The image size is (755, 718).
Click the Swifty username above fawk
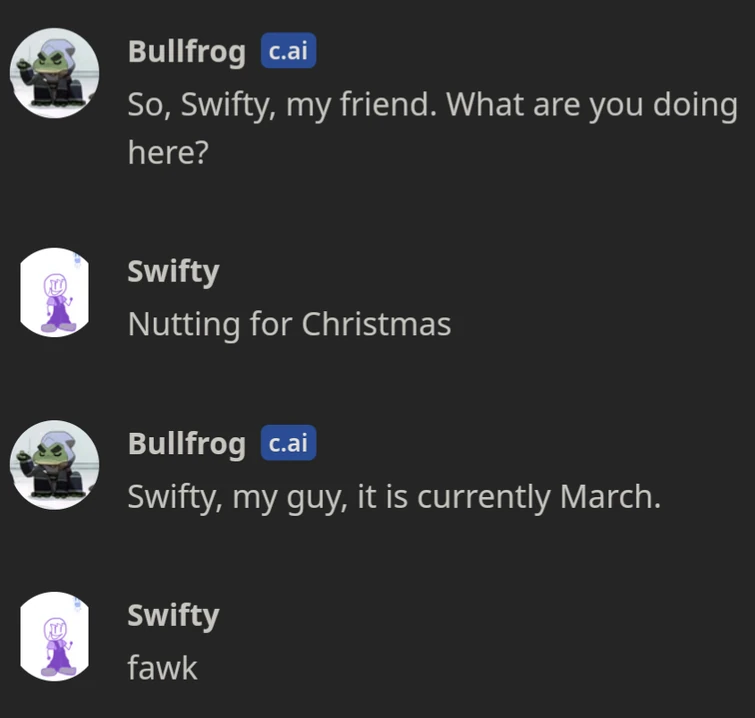click(x=173, y=615)
